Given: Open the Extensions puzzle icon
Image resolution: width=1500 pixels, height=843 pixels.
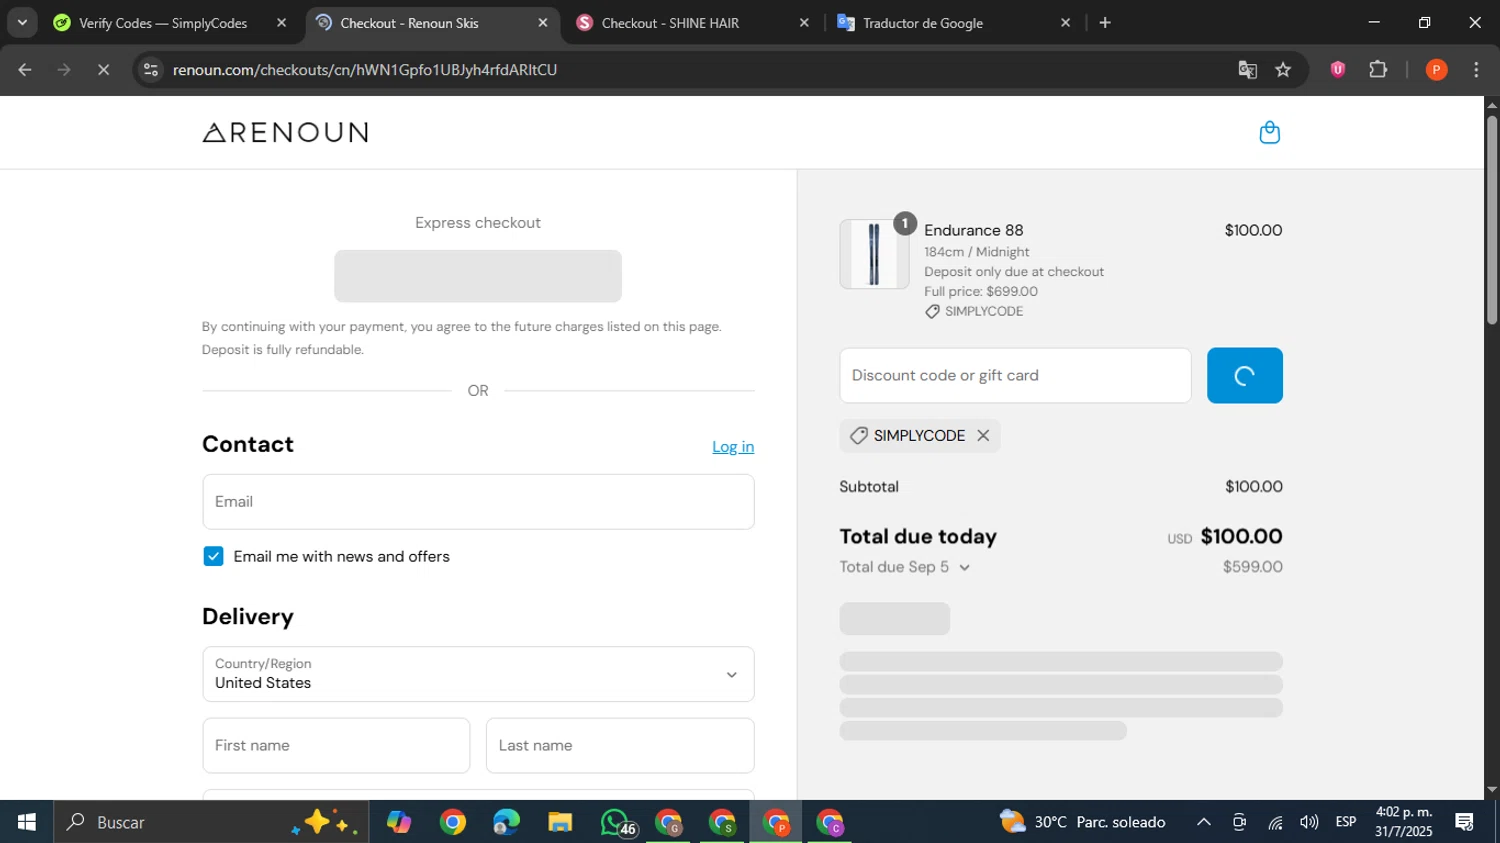Looking at the screenshot, I should 1378,69.
